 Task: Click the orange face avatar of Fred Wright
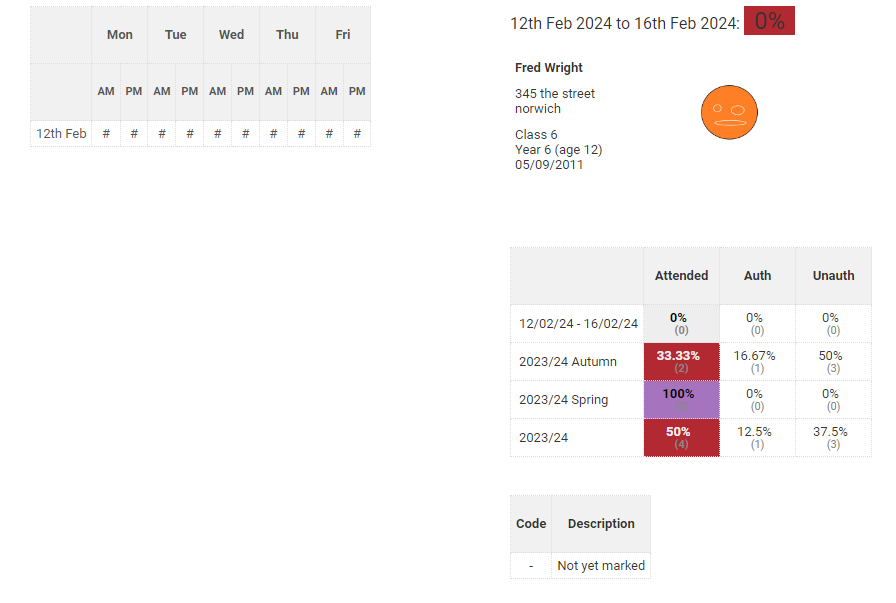(x=729, y=111)
